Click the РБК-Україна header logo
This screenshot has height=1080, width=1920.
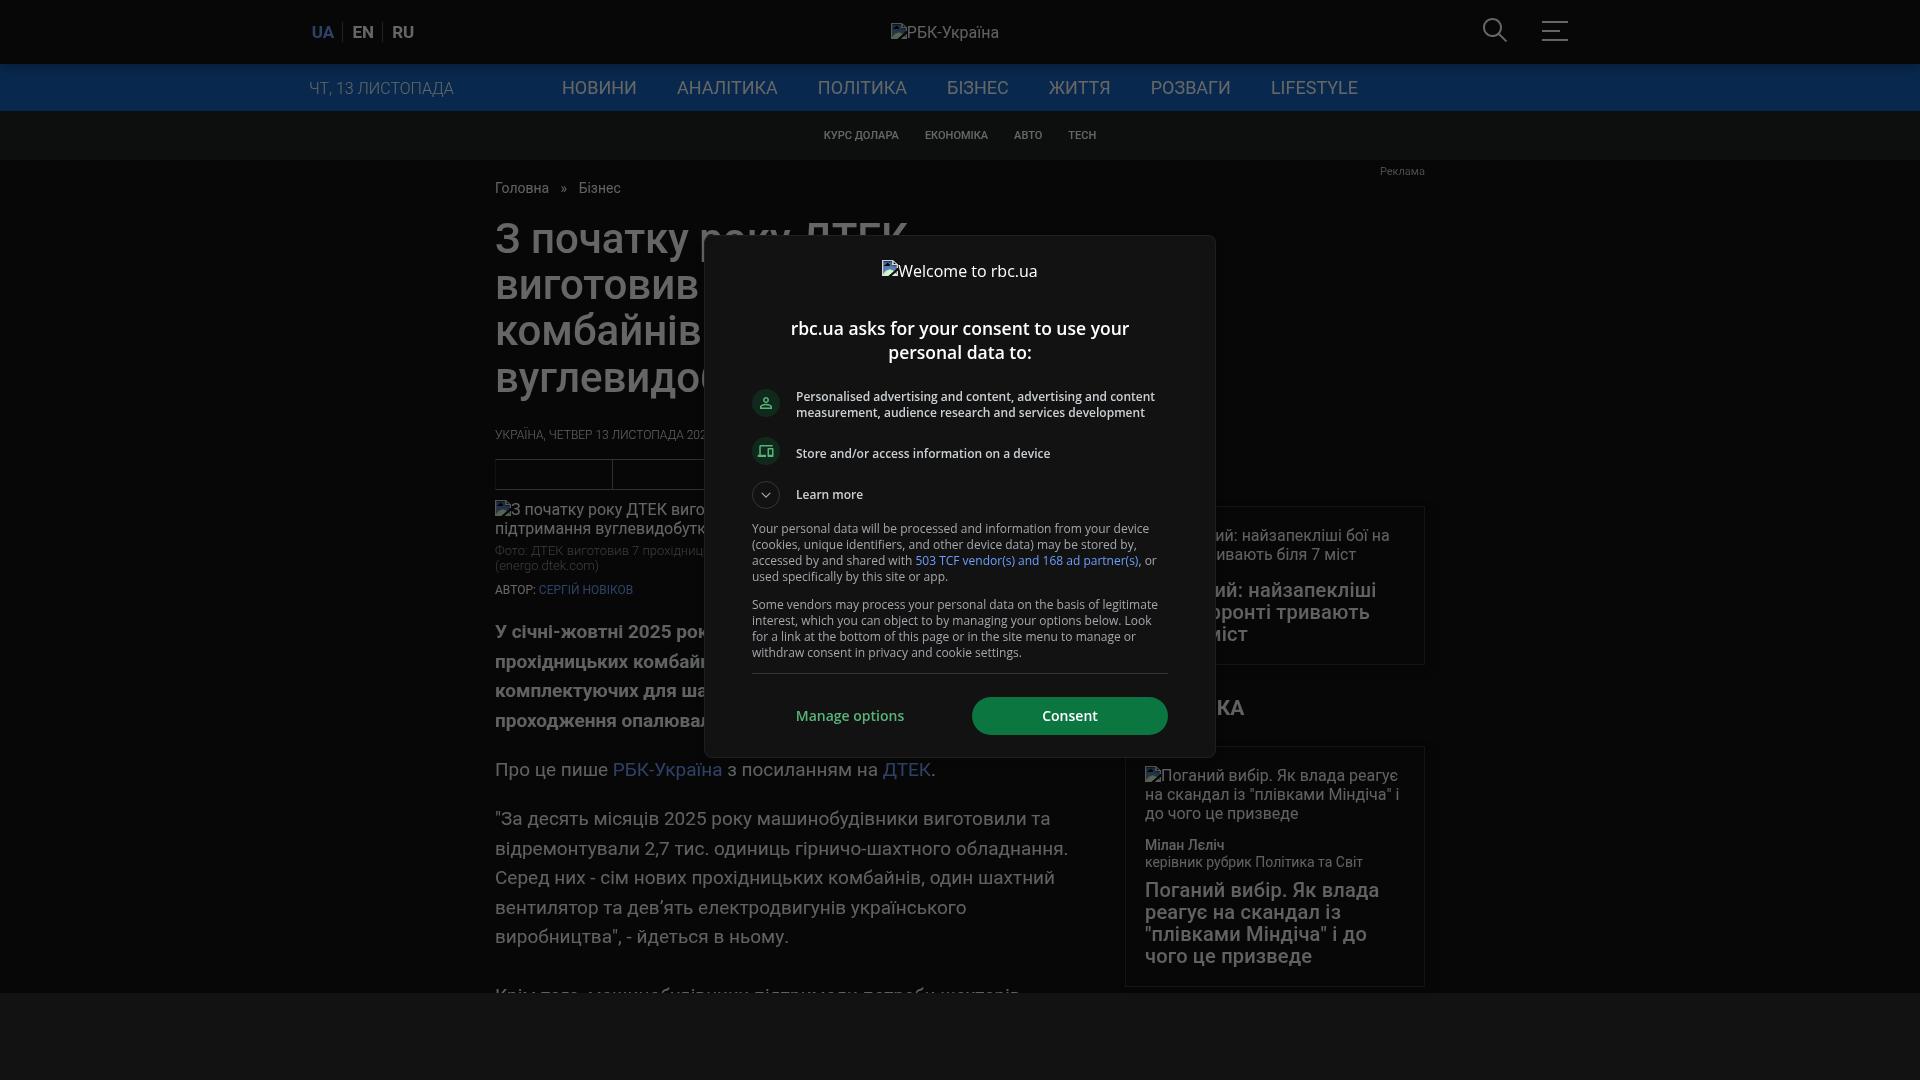944,32
